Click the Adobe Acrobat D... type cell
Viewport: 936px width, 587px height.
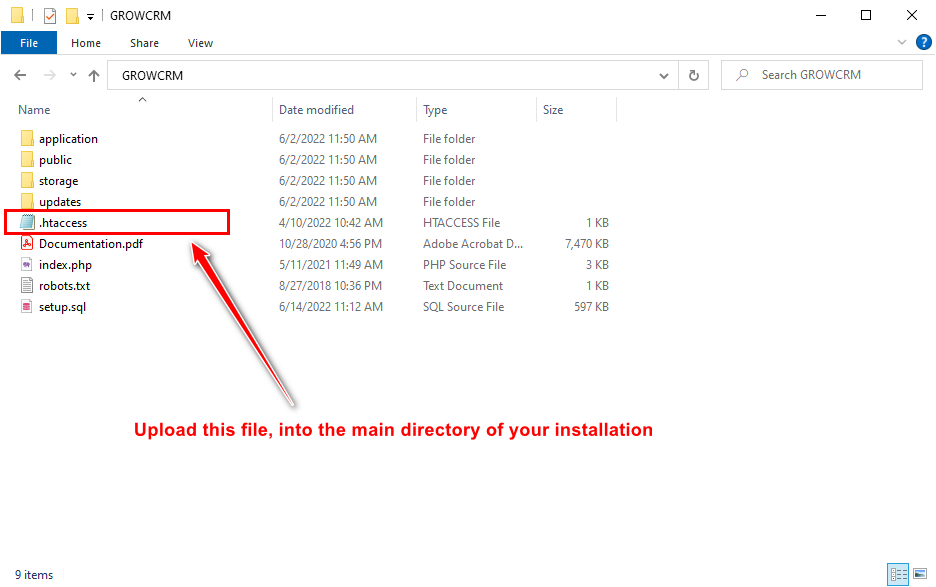(x=473, y=244)
